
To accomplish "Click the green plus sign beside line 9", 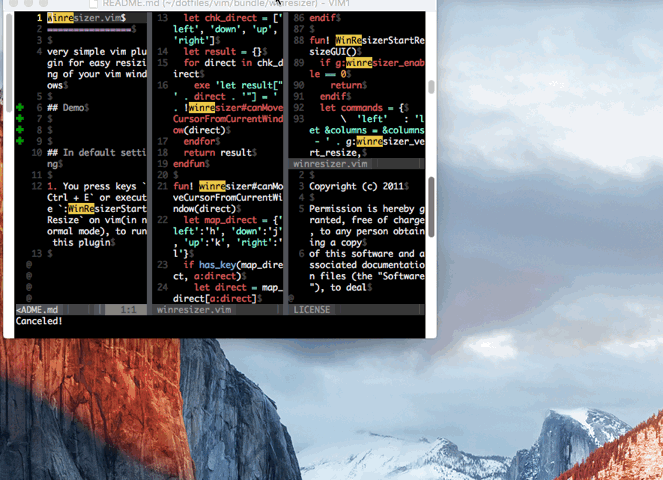I will click(20, 141).
